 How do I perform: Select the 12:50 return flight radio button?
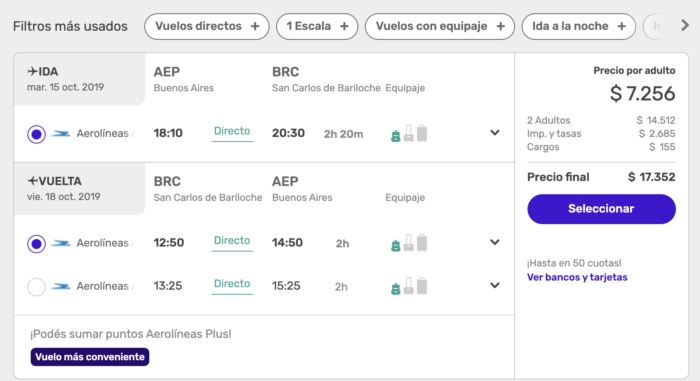click(x=36, y=244)
